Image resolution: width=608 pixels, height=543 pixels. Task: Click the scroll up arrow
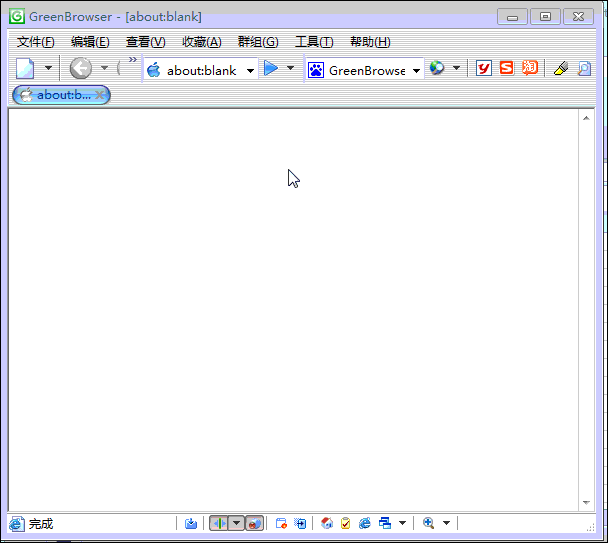click(x=586, y=118)
